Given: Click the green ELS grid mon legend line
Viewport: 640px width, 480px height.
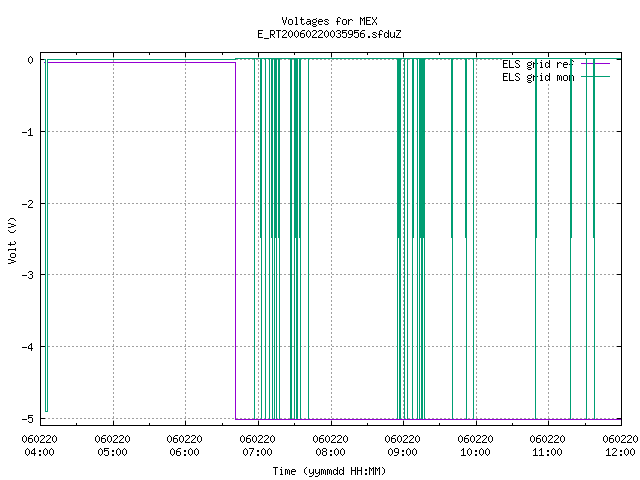Looking at the screenshot, I should pyautogui.click(x=596, y=77).
